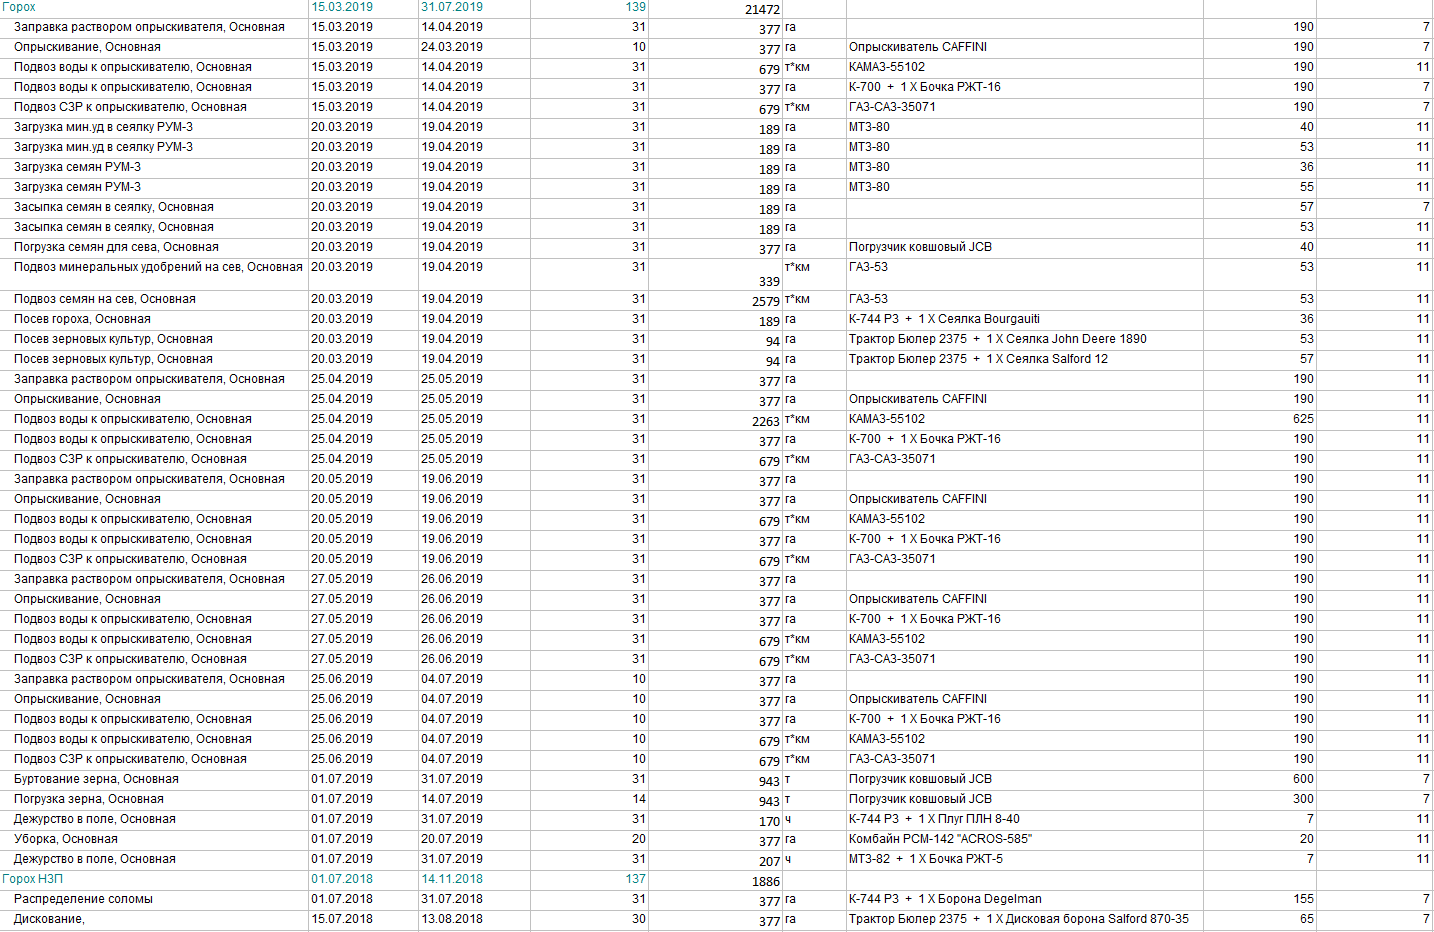1434x932 pixels.
Task: Select 'Погрузка зерна, Основная' operation
Action: point(89,799)
